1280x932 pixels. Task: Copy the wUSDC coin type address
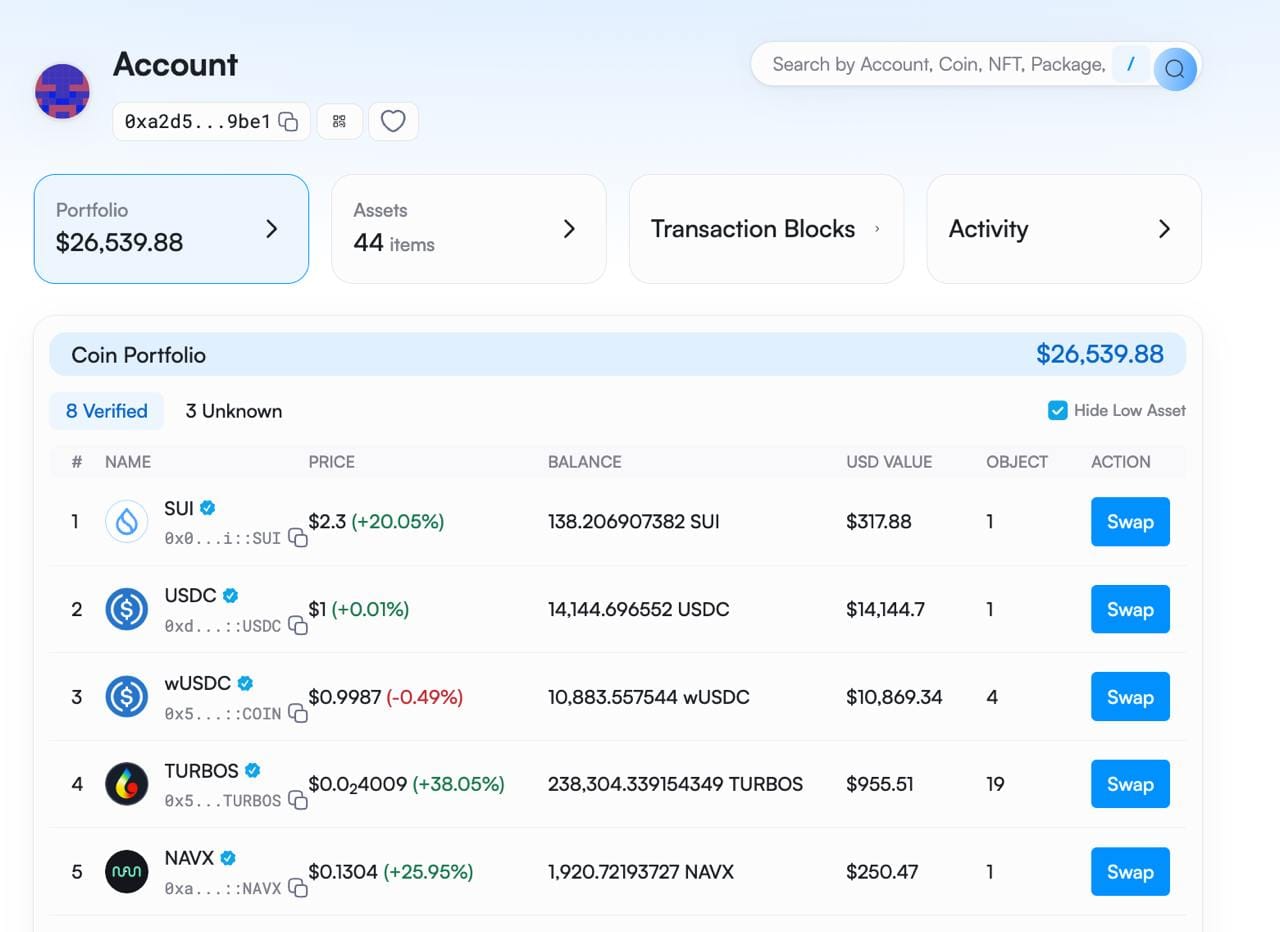click(x=298, y=713)
